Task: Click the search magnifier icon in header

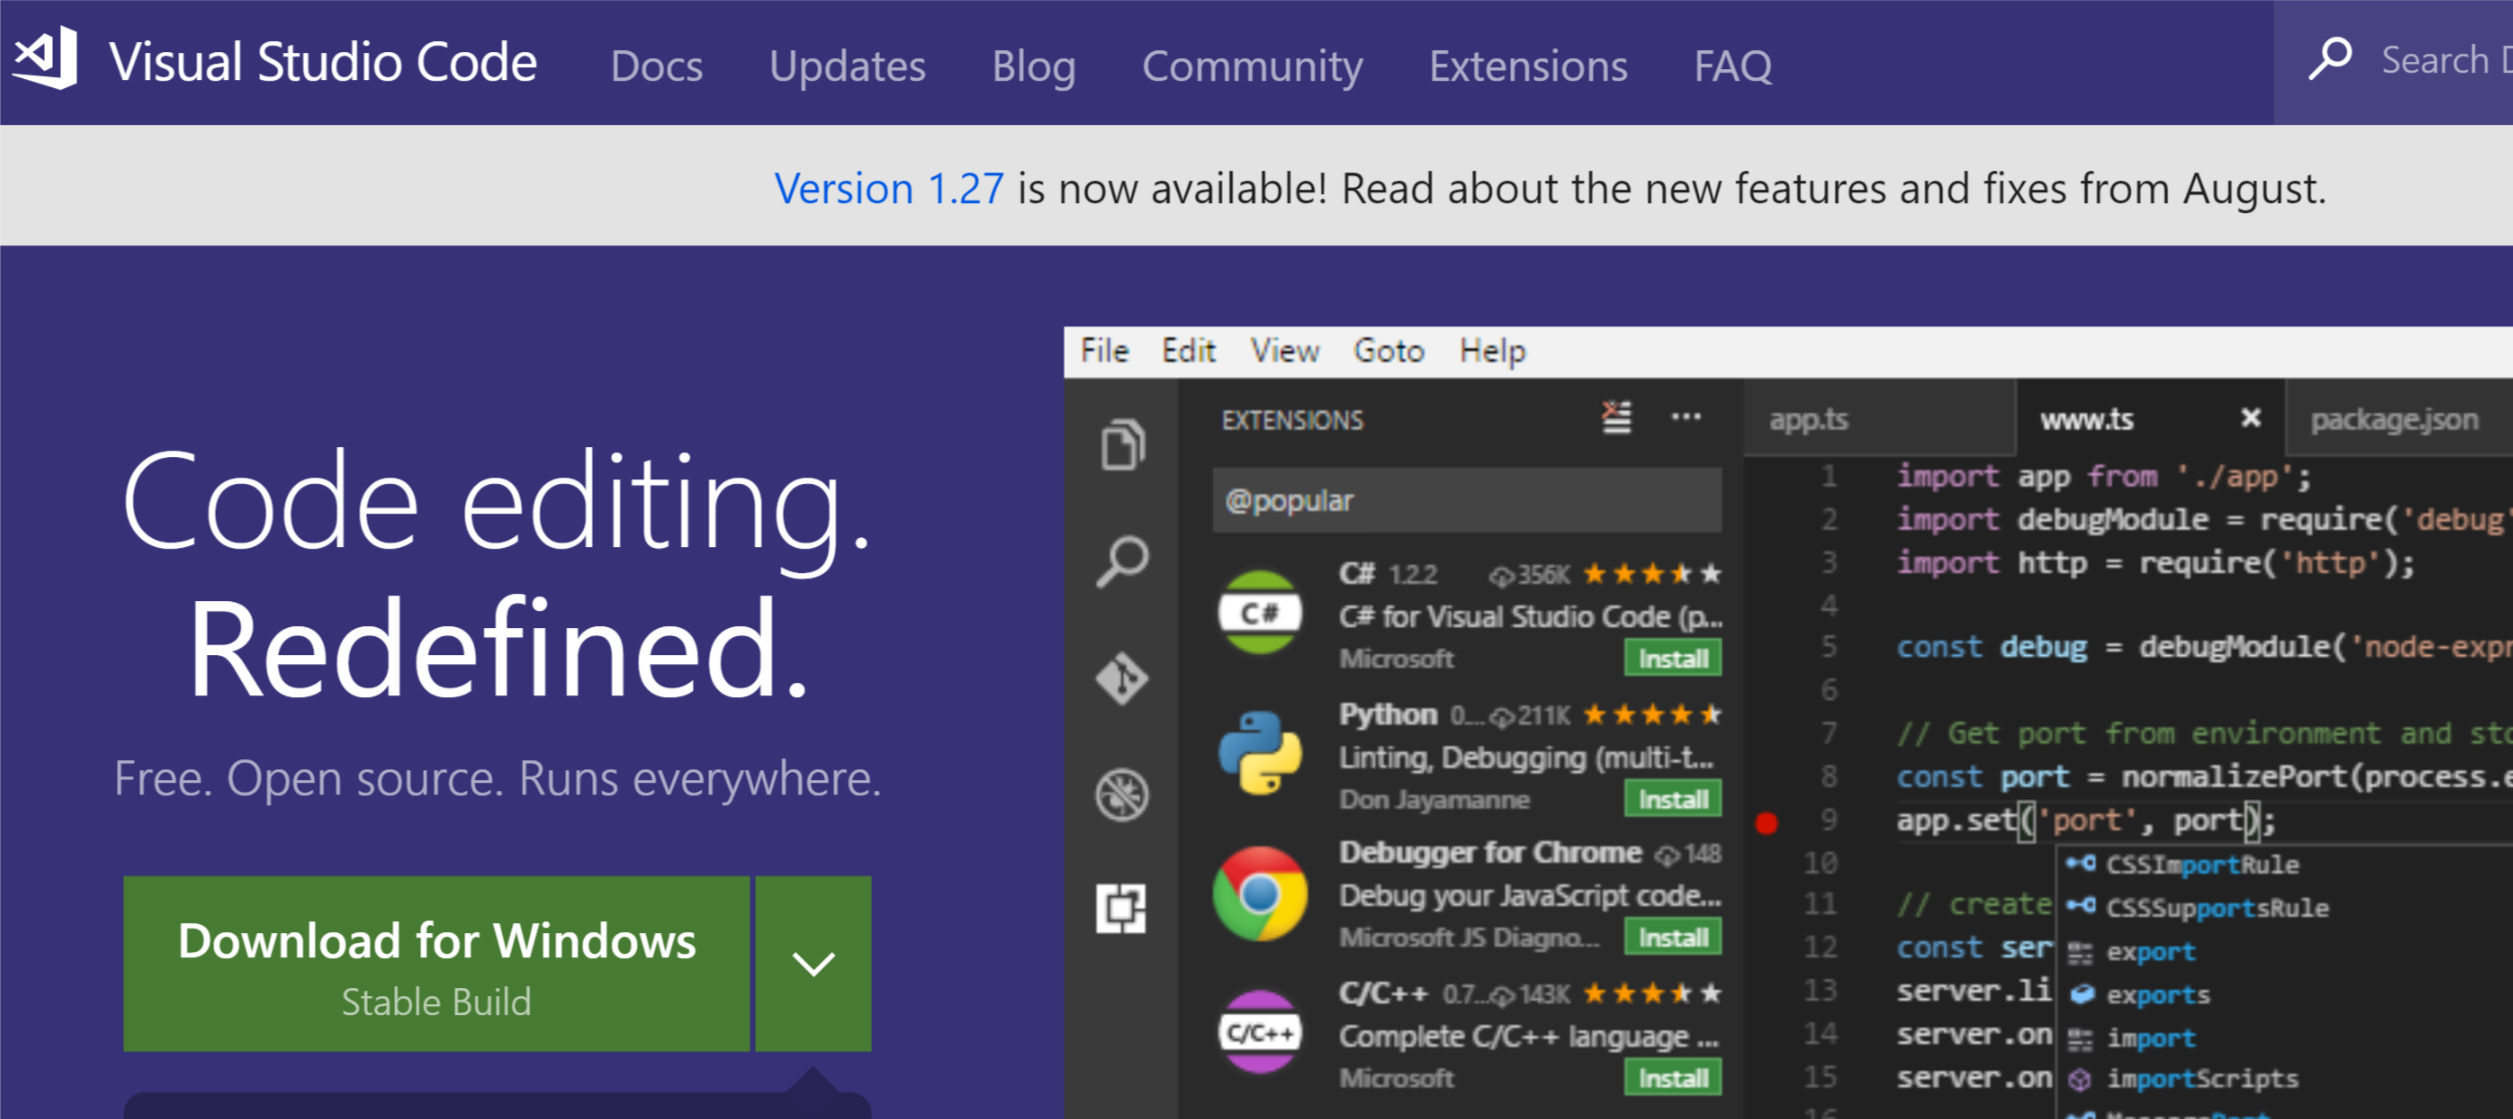Action: pyautogui.click(x=2329, y=59)
